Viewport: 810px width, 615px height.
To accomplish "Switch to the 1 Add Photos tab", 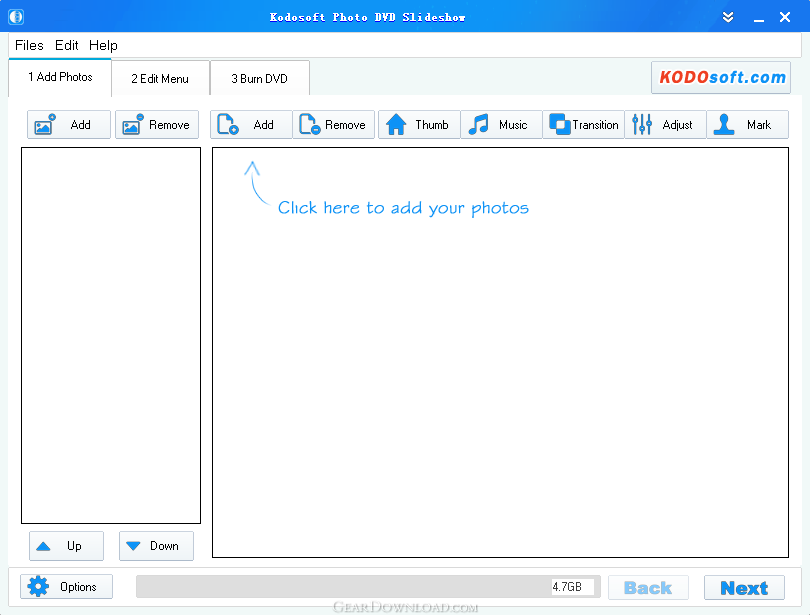I will click(x=60, y=77).
